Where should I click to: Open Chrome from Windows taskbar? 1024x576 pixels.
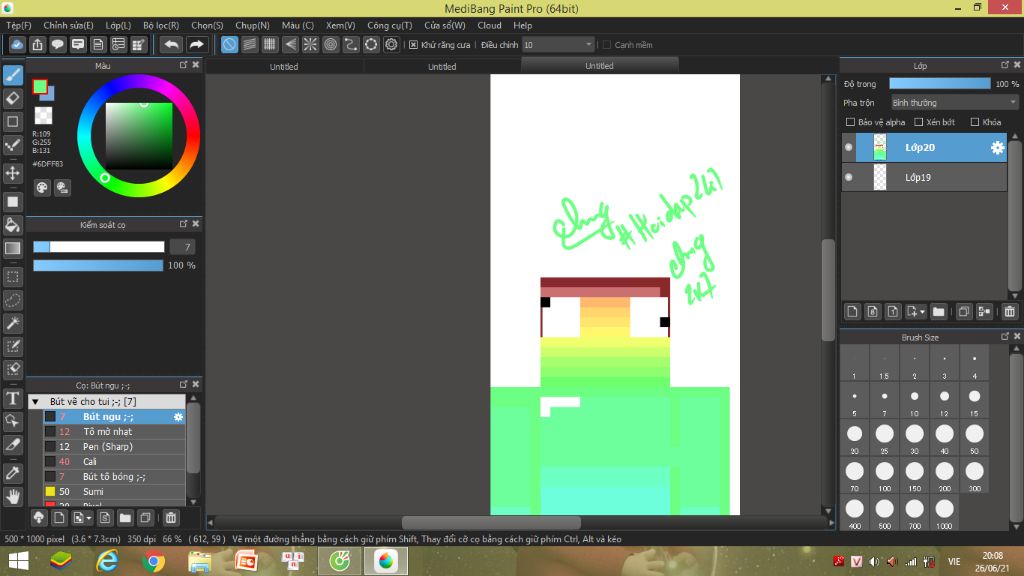click(x=153, y=561)
